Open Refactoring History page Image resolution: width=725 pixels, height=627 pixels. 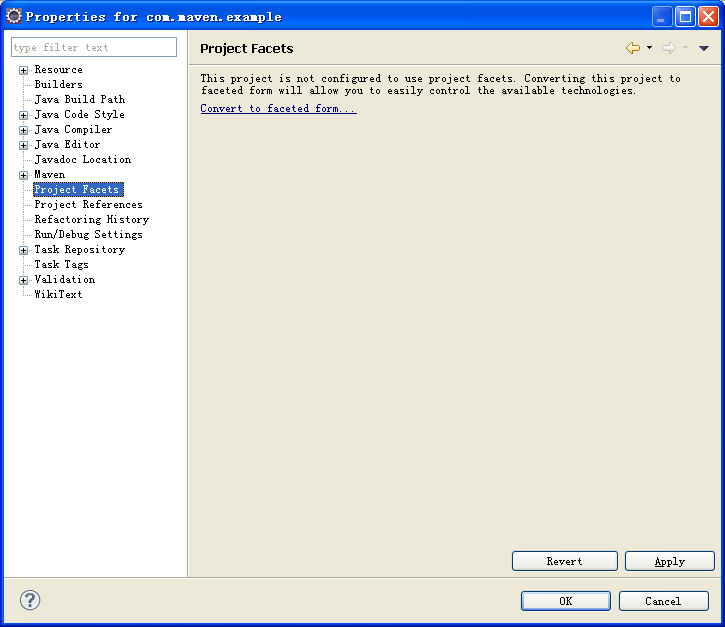click(x=92, y=219)
